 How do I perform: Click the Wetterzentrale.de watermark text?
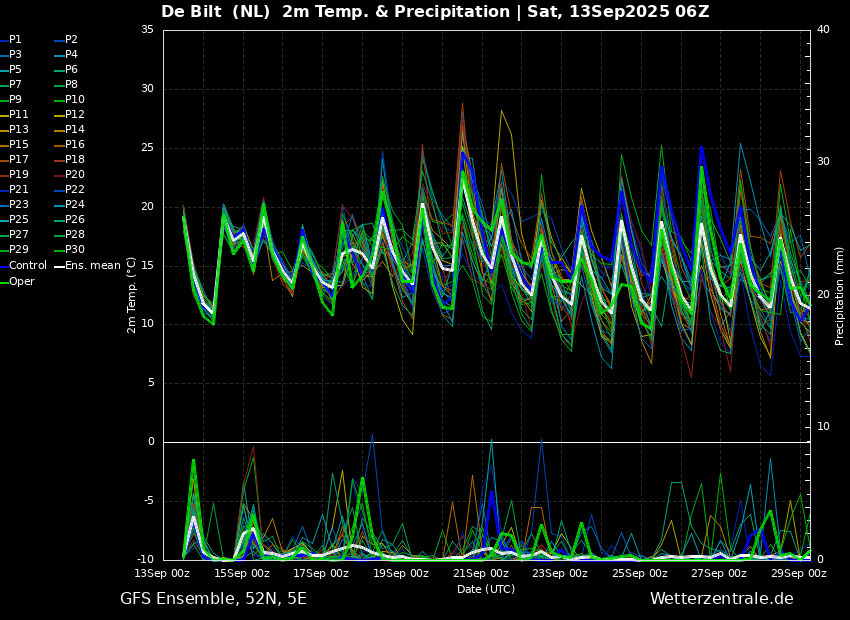point(722,599)
